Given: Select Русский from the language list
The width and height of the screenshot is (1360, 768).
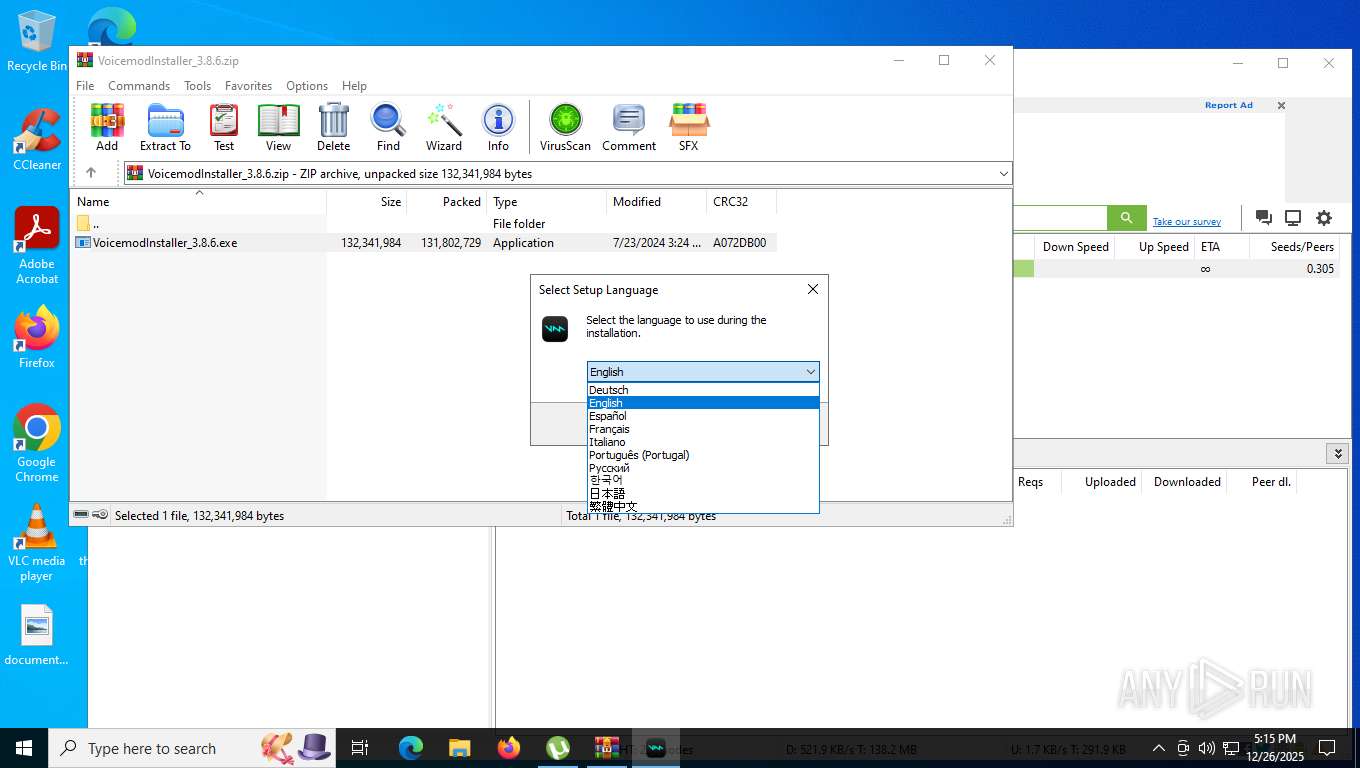Looking at the screenshot, I should pos(703,468).
